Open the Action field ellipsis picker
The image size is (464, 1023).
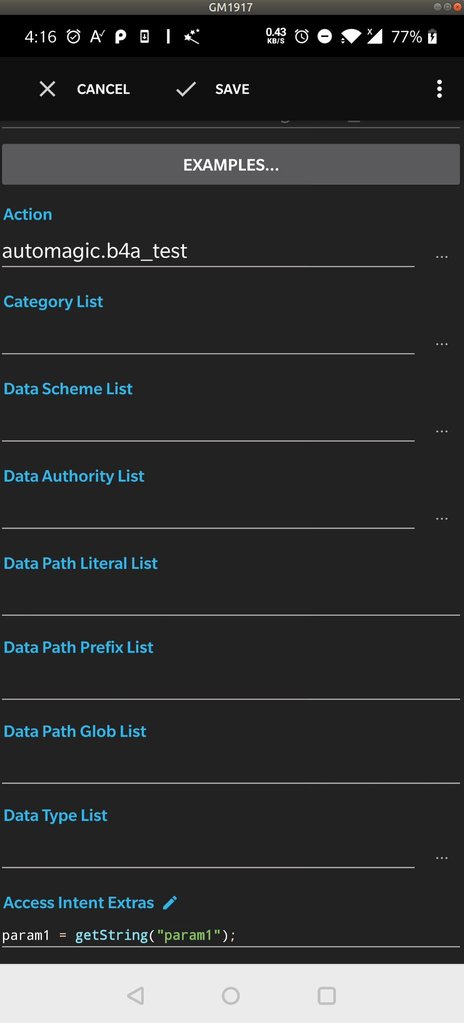[442, 257]
